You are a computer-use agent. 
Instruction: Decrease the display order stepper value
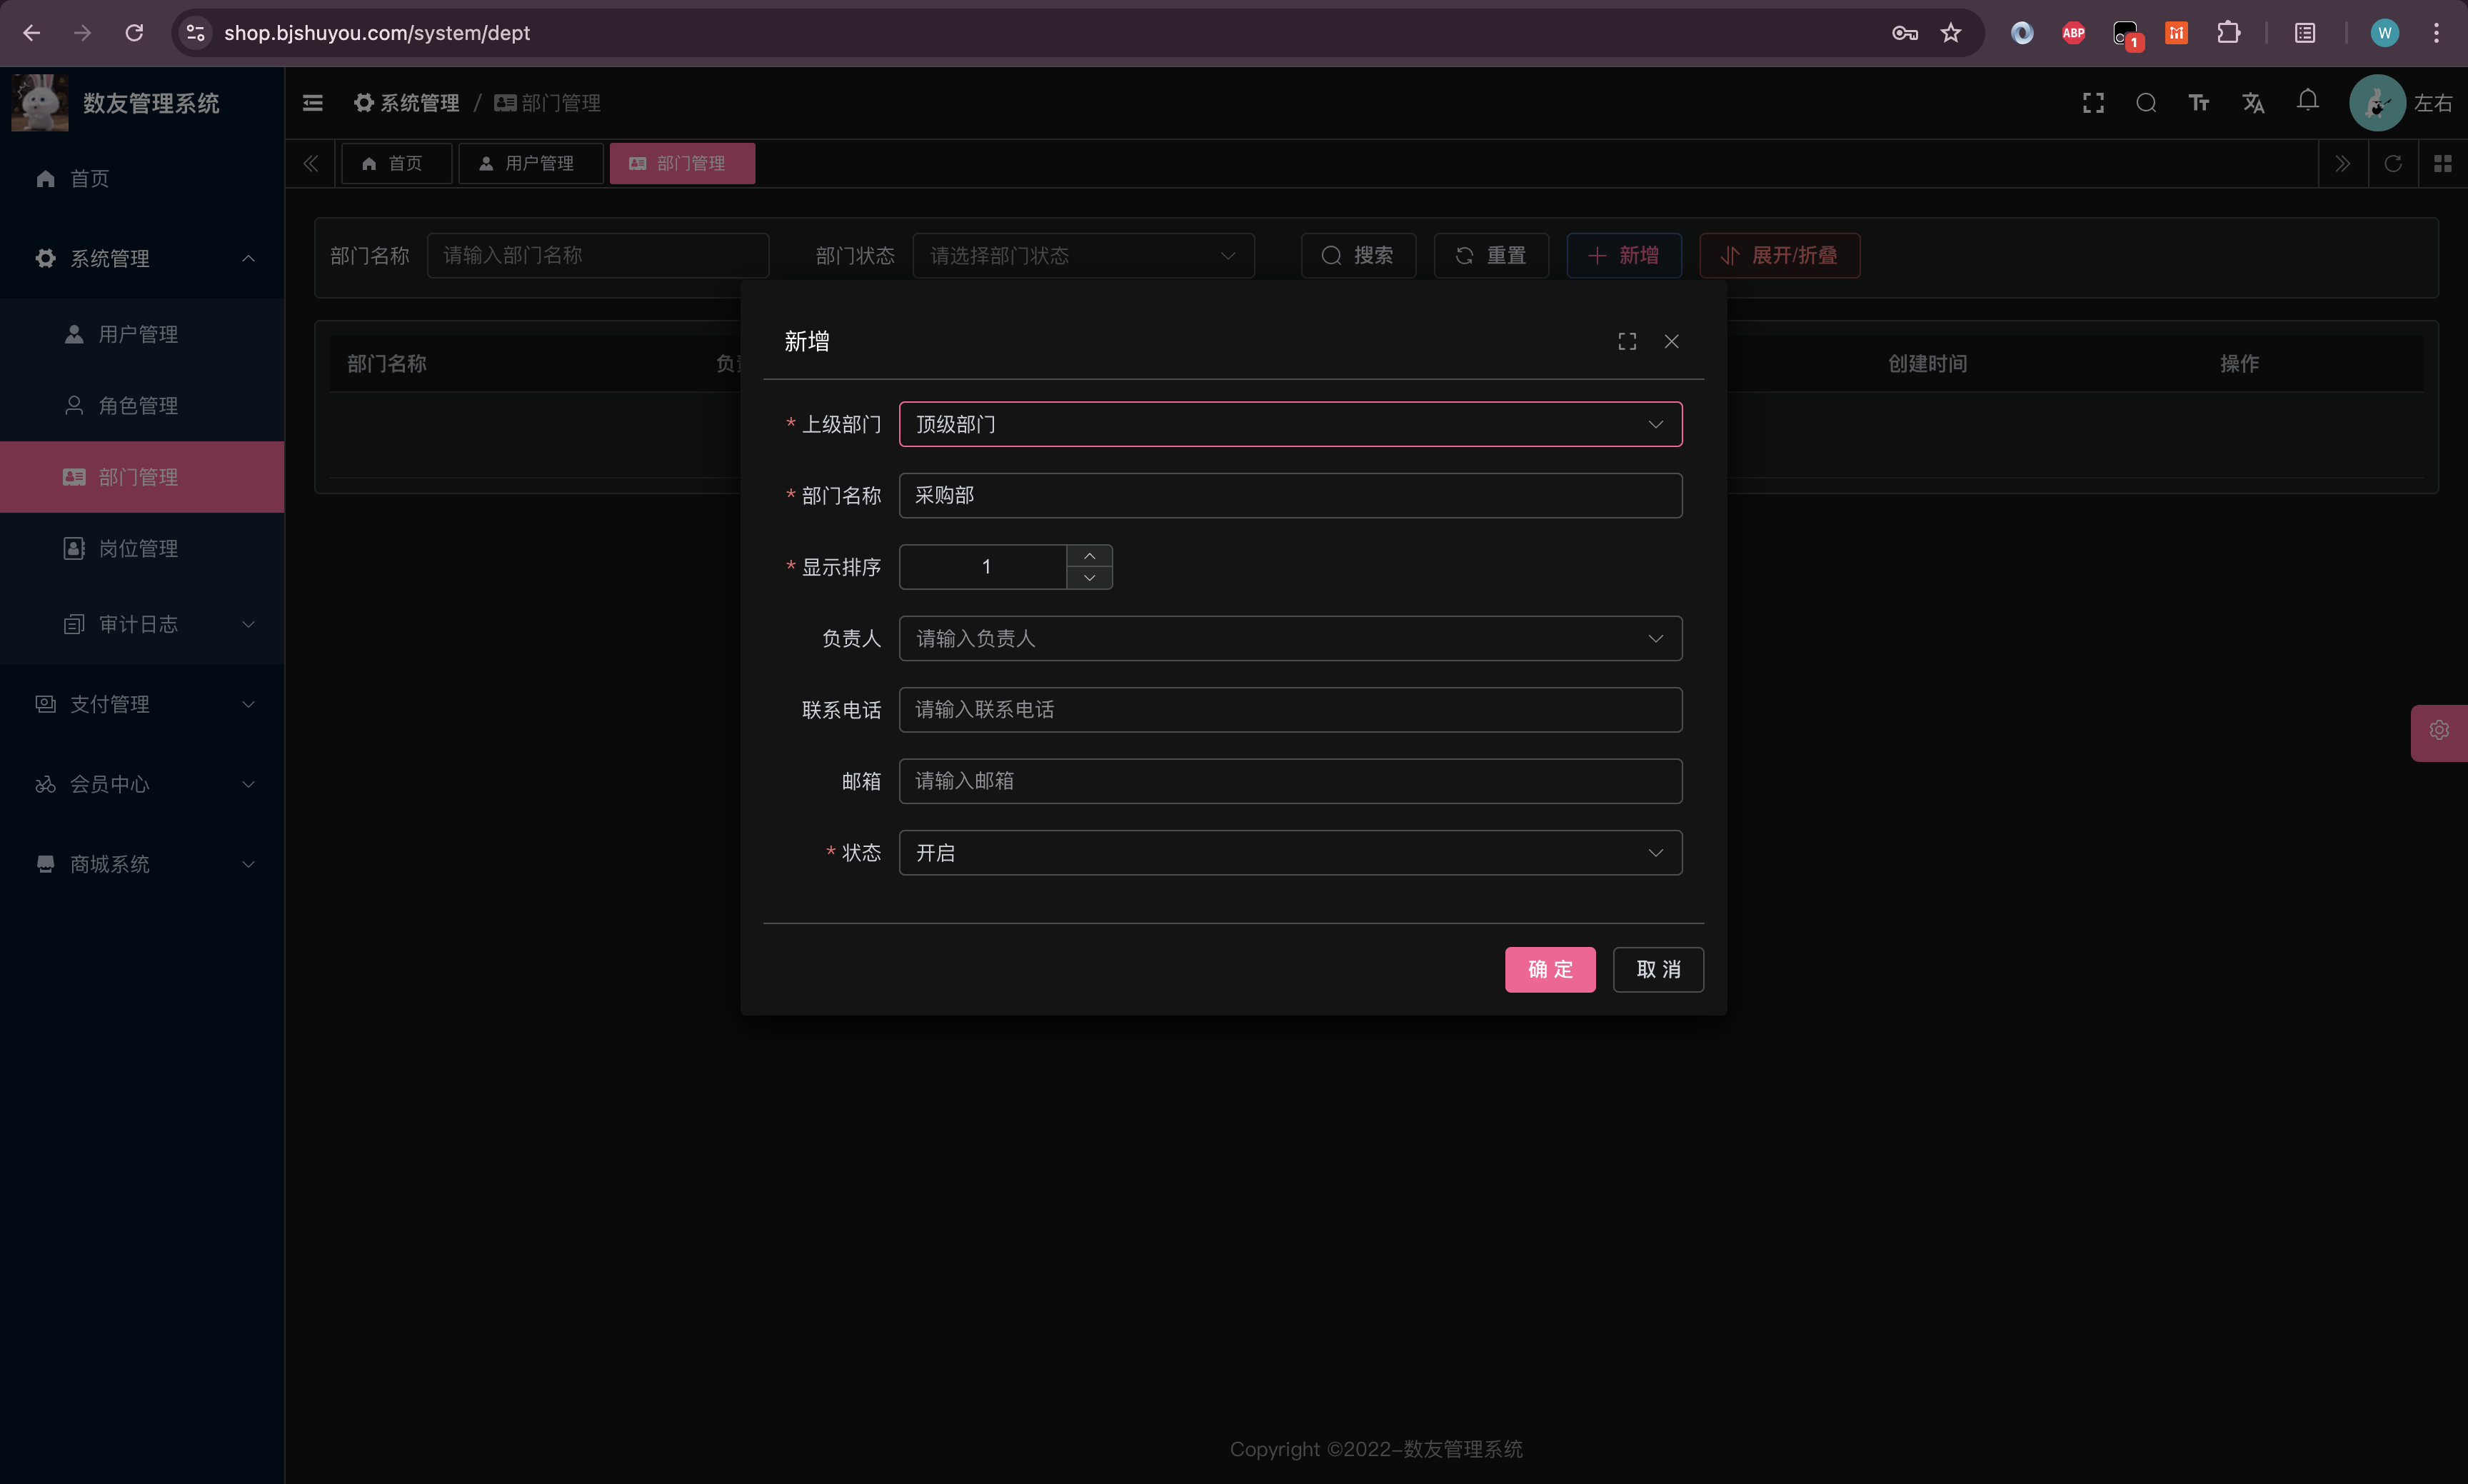[x=1089, y=578]
